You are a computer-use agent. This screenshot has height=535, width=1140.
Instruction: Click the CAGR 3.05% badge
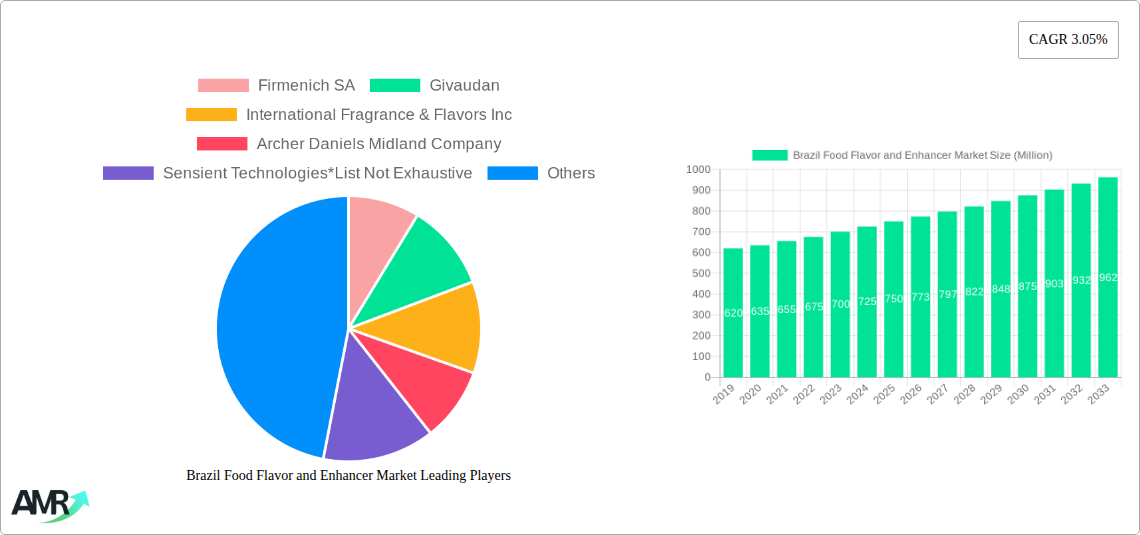1067,40
